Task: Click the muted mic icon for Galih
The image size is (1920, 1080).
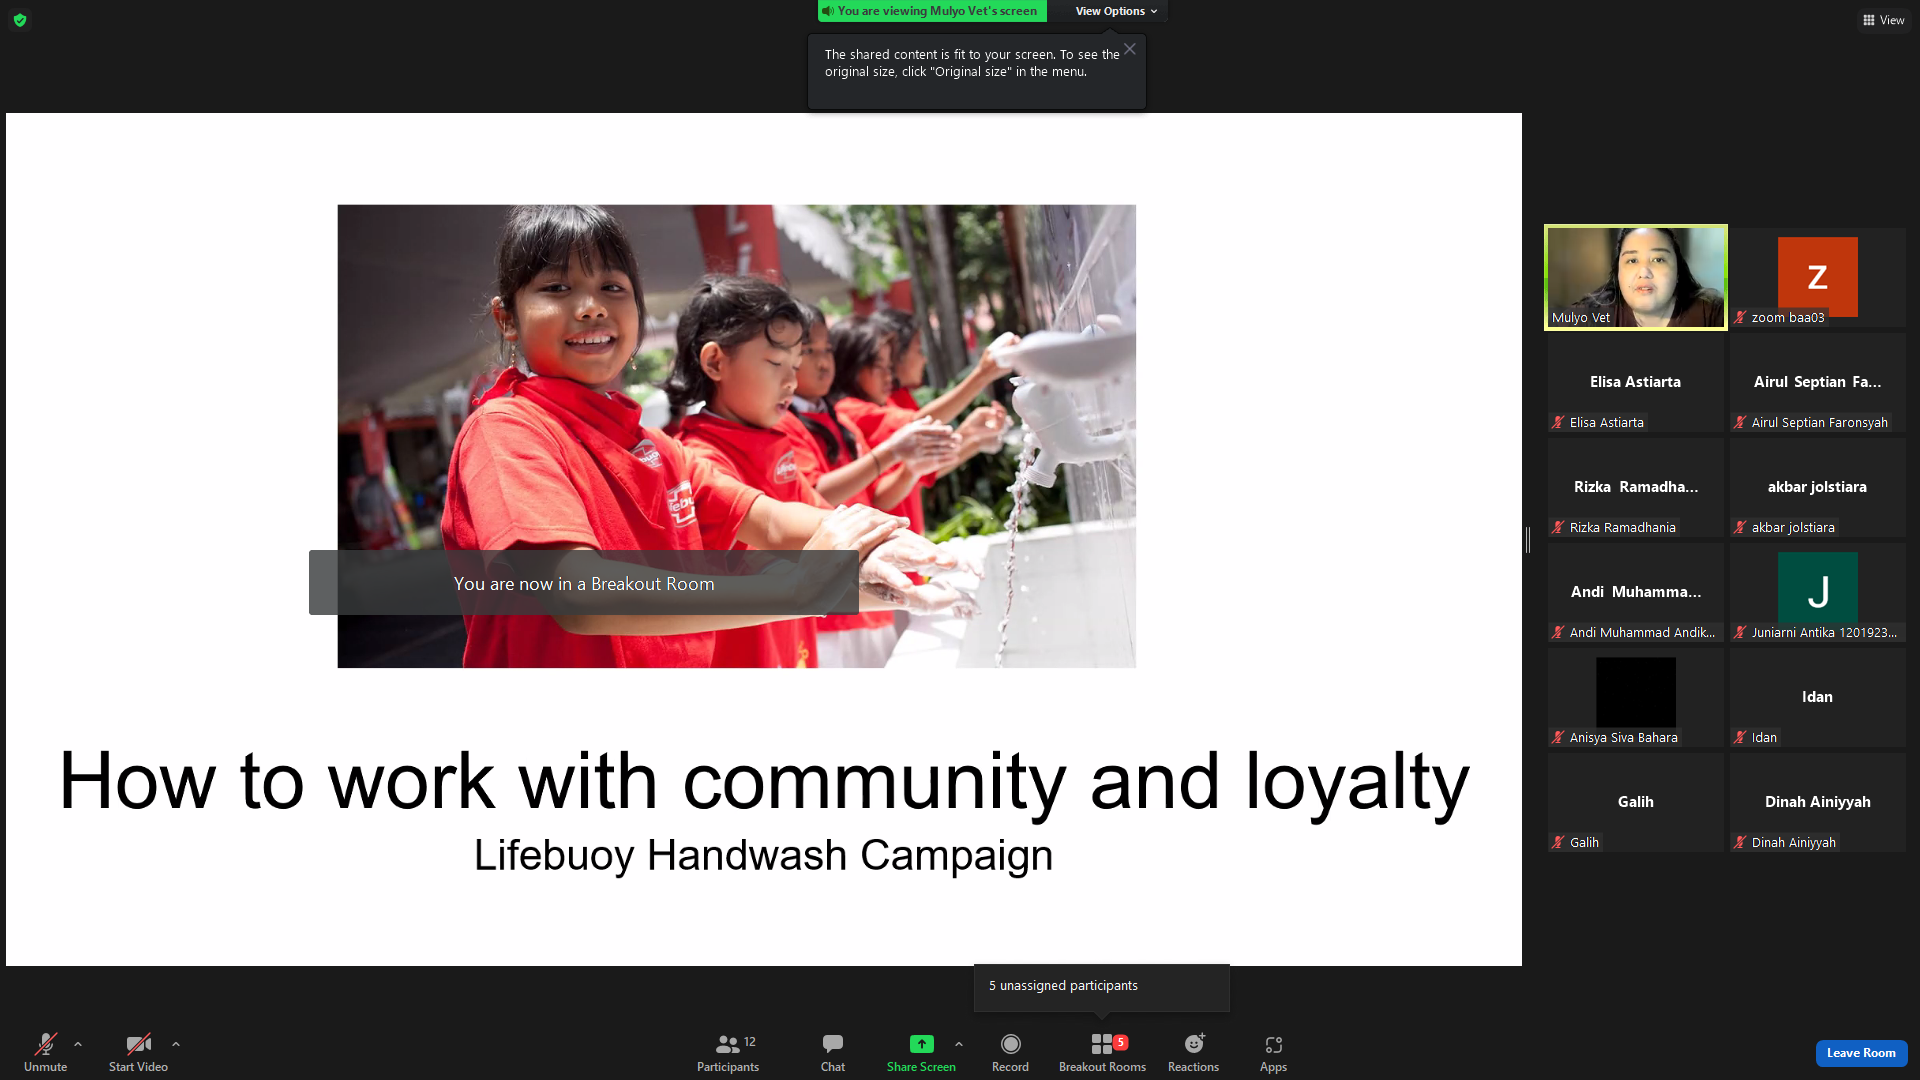Action: pos(1558,842)
